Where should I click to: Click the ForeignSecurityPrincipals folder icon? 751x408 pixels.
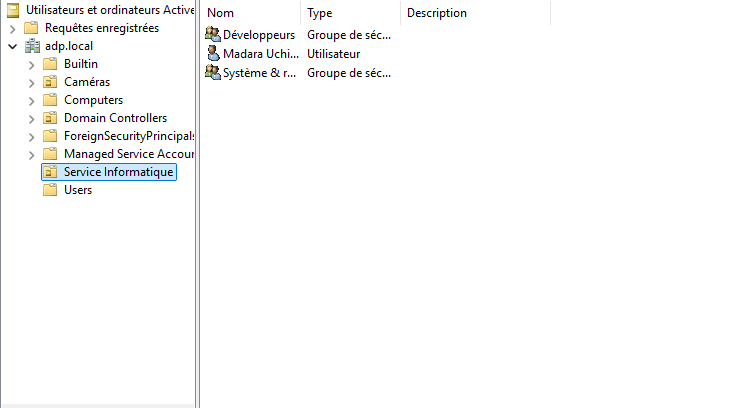[50, 136]
